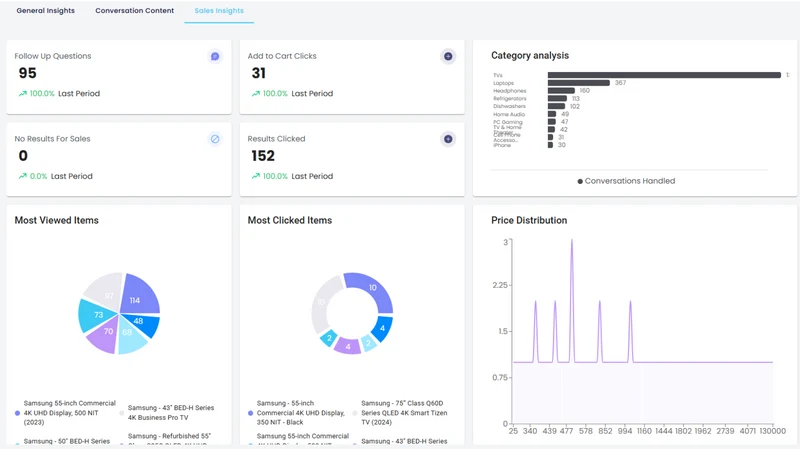Click the Headphones bar labeled 160
The image size is (800, 450).
pyautogui.click(x=561, y=90)
